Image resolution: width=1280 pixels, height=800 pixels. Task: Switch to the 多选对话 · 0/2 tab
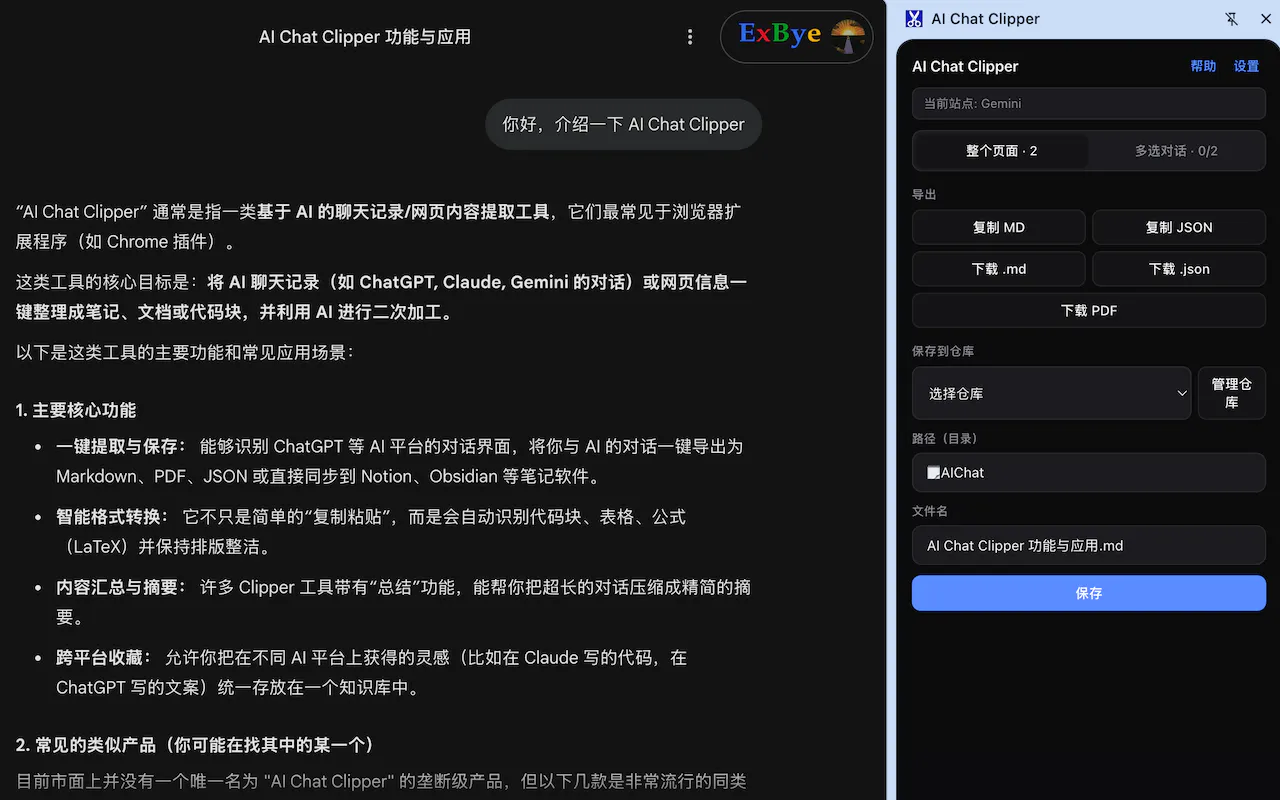tap(1176, 151)
